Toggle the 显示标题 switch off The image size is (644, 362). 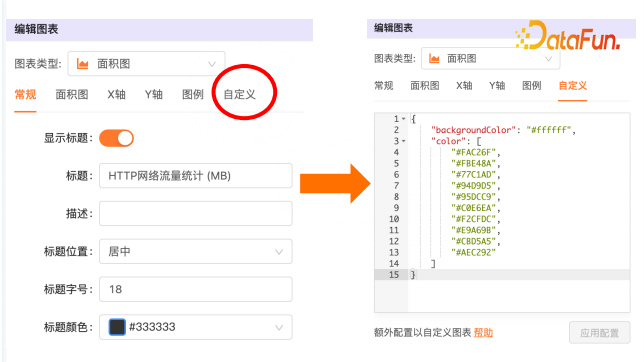tap(117, 138)
